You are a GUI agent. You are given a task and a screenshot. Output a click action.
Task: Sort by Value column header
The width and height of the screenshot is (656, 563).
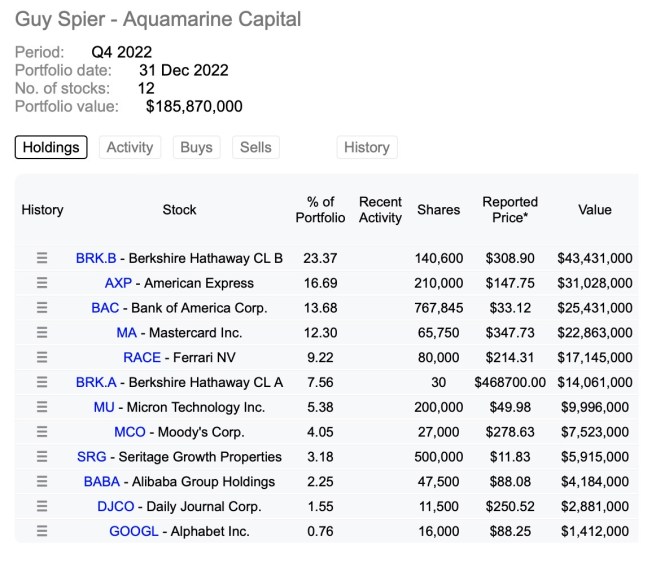pyautogui.click(x=594, y=210)
